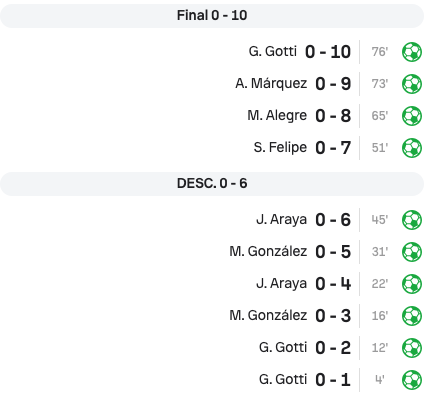Open J. Araya on the 0 - 6 goal
The image size is (430, 401).
coord(281,219)
